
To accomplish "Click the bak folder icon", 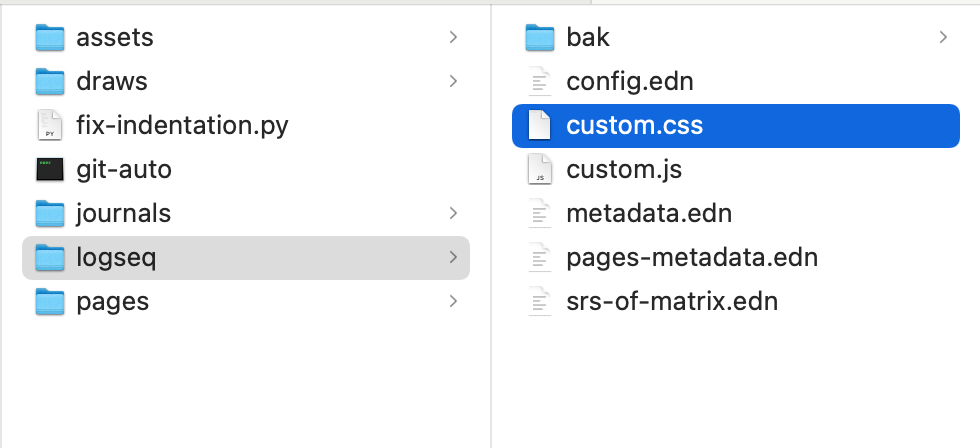I will (540, 38).
